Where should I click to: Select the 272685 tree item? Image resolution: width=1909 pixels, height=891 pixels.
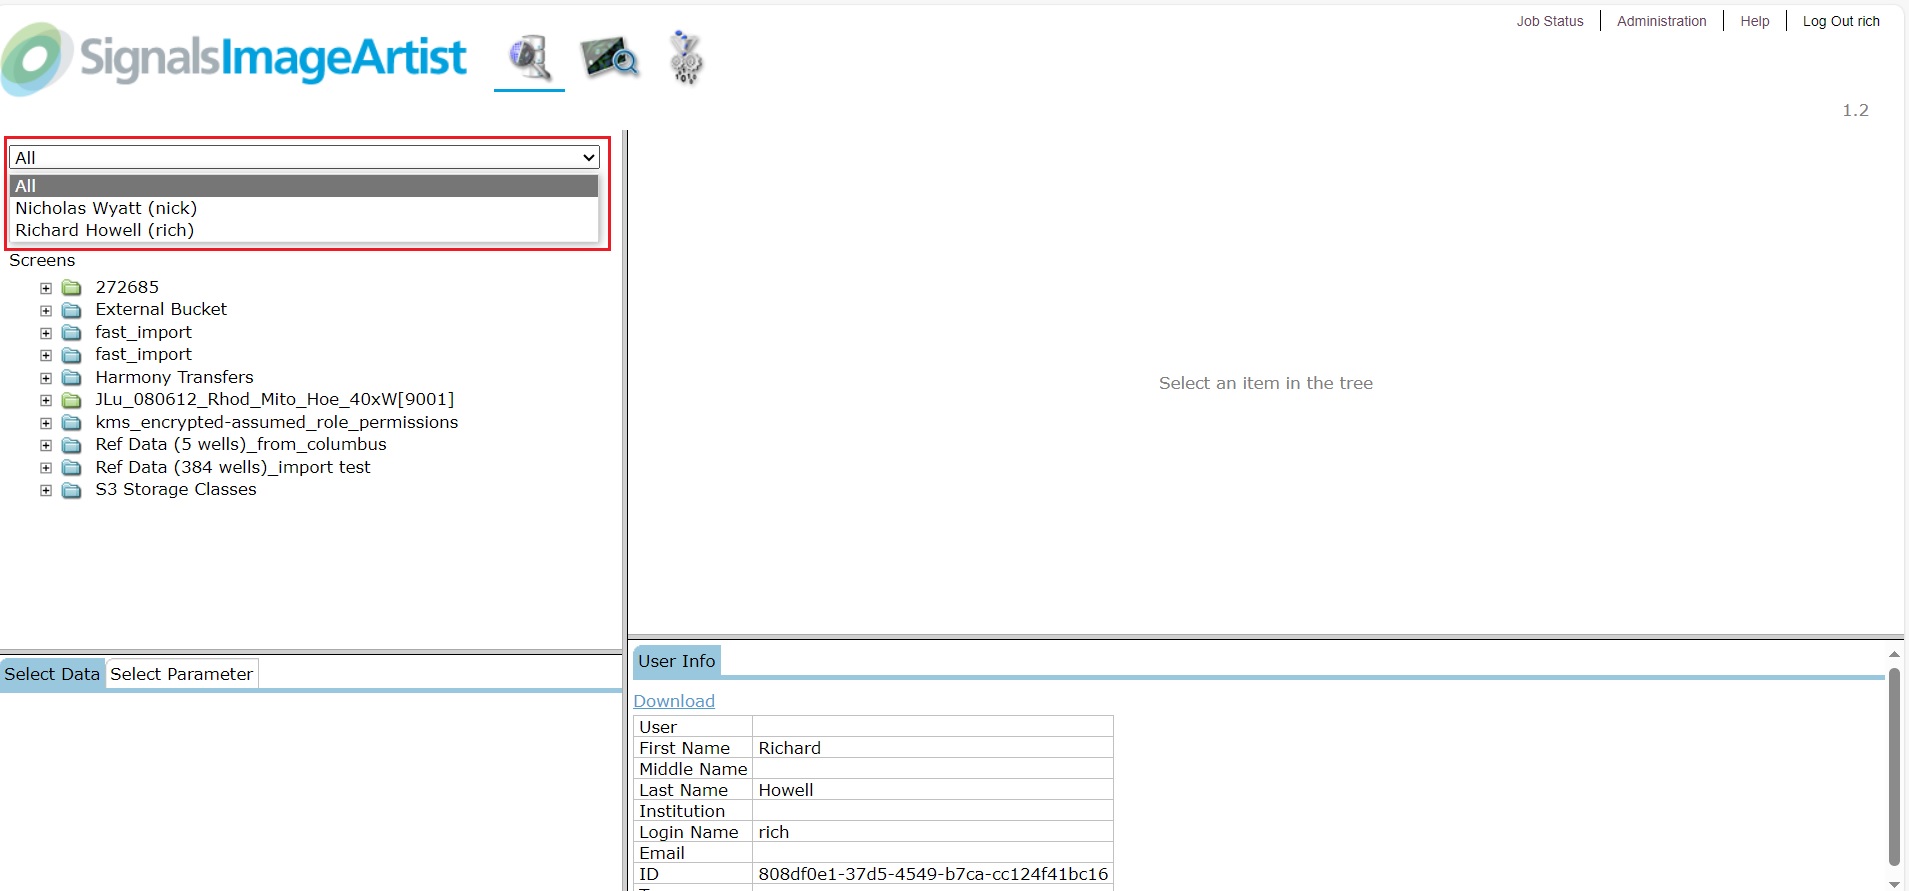coord(127,287)
